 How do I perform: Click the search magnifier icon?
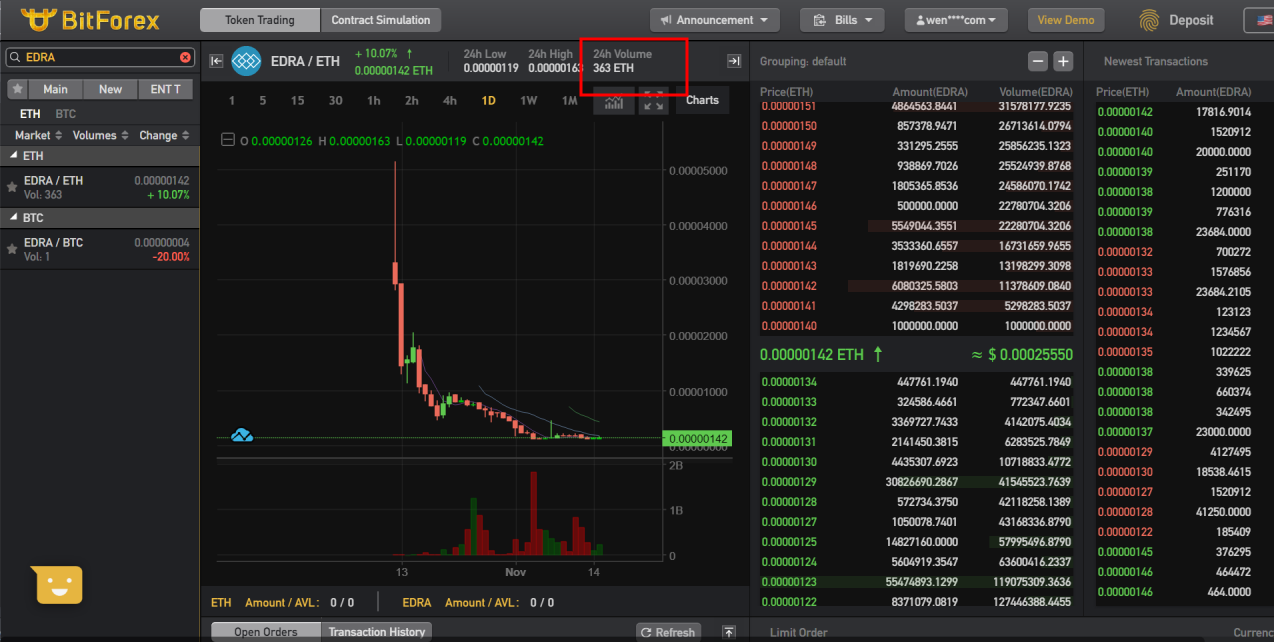(x=16, y=58)
